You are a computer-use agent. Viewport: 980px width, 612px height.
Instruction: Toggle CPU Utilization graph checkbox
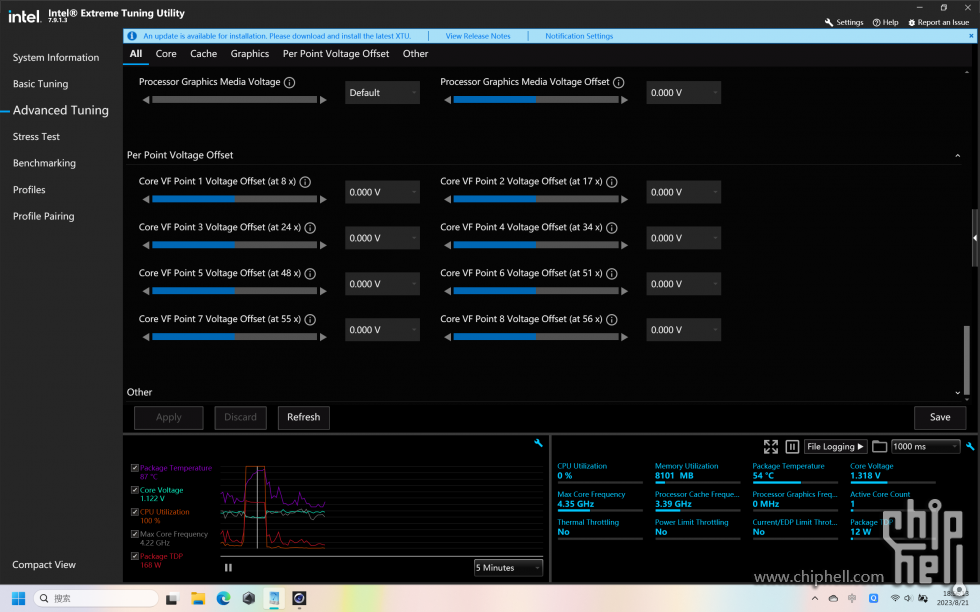(134, 512)
